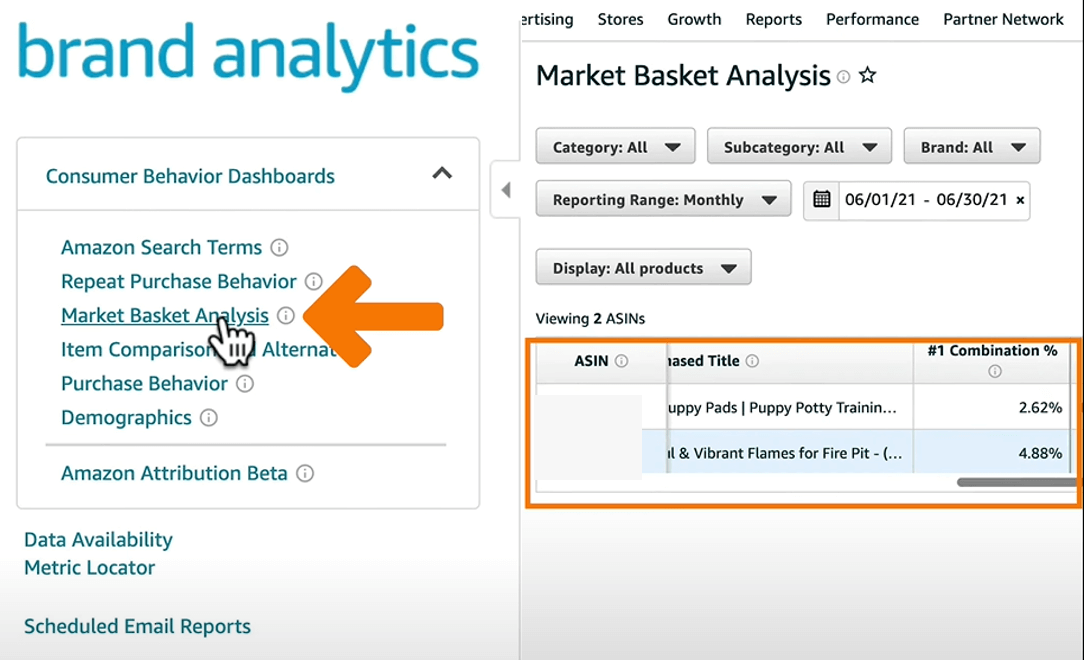The height and width of the screenshot is (660, 1084).
Task: Favorite Market Basket Analysis with star icon
Action: pos(868,76)
